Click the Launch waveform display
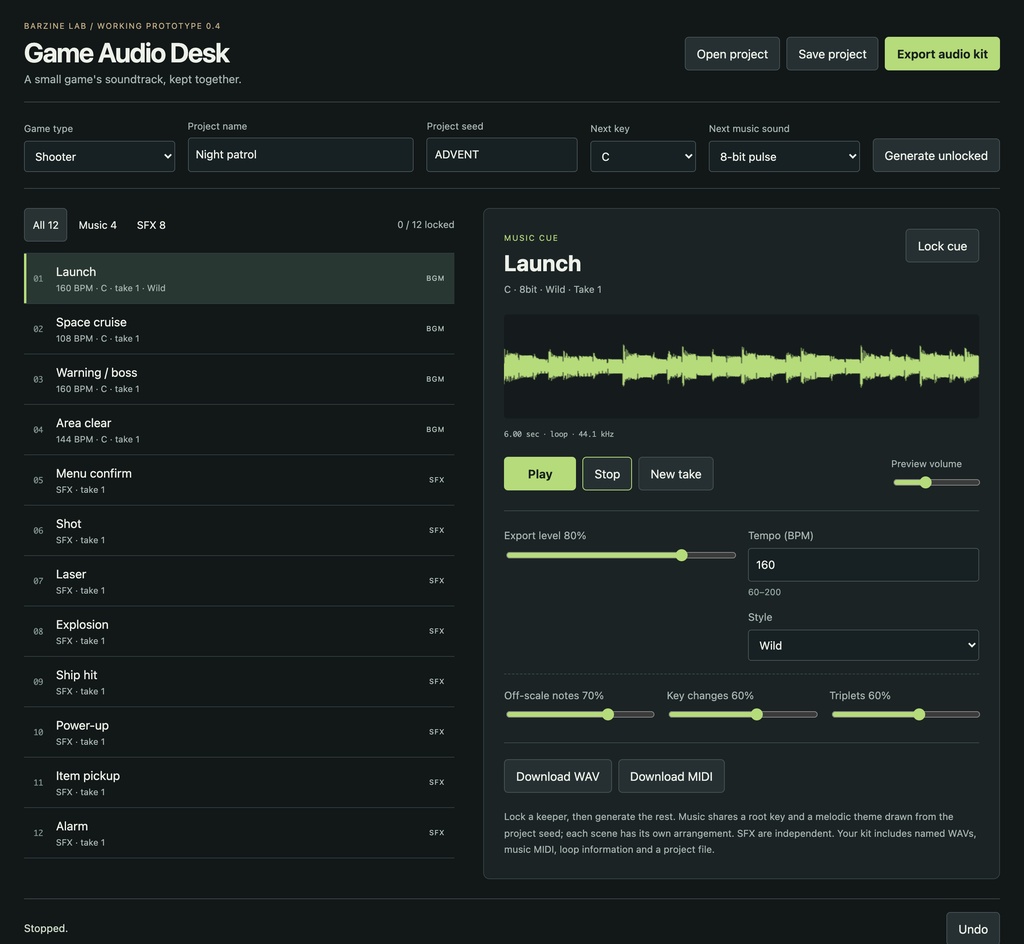The image size is (1024, 944). pos(741,366)
